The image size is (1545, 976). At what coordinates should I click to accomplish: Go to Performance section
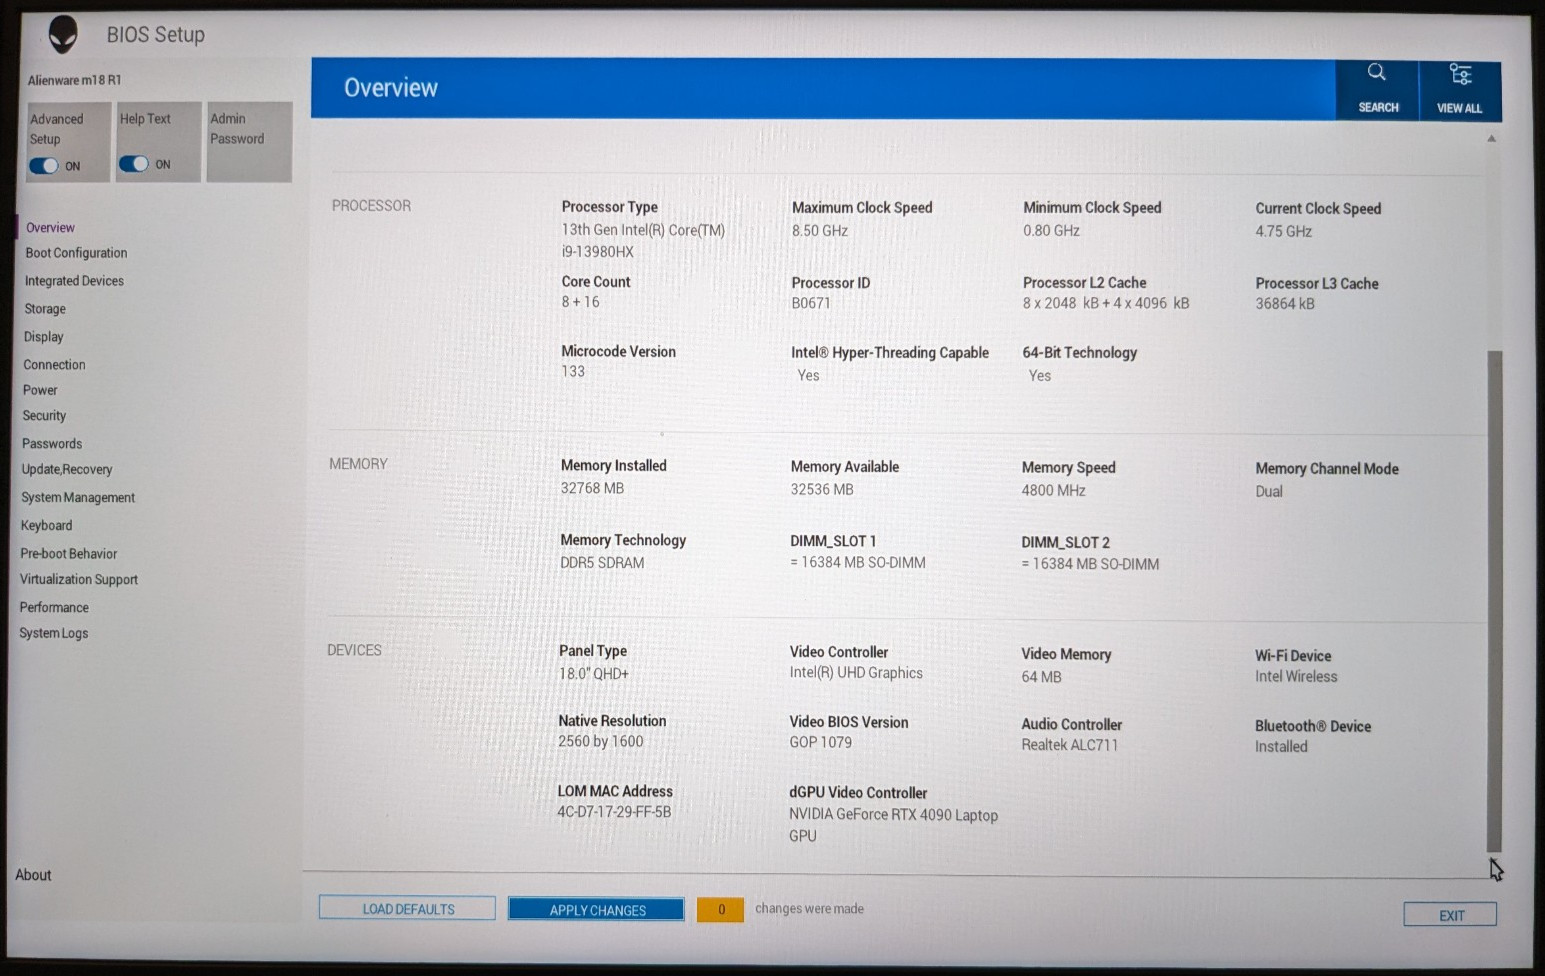(54, 607)
